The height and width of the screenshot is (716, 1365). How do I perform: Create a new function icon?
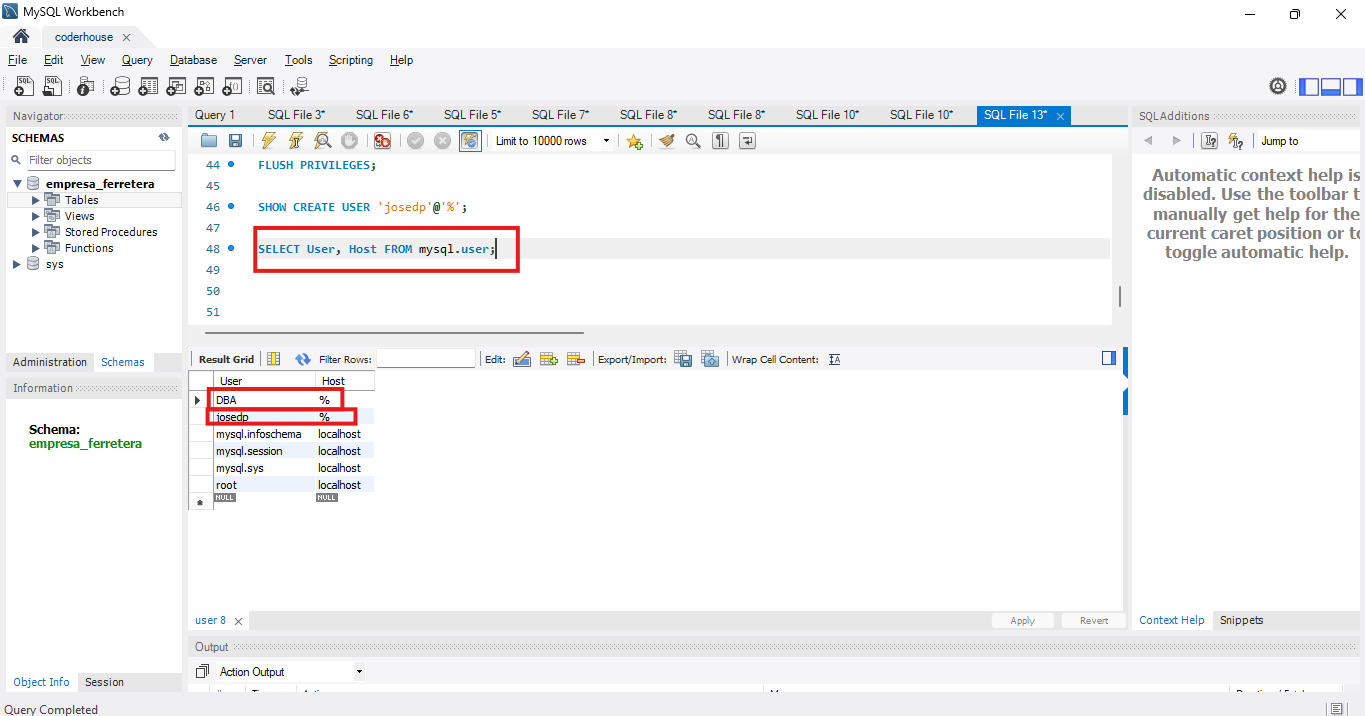(232, 87)
